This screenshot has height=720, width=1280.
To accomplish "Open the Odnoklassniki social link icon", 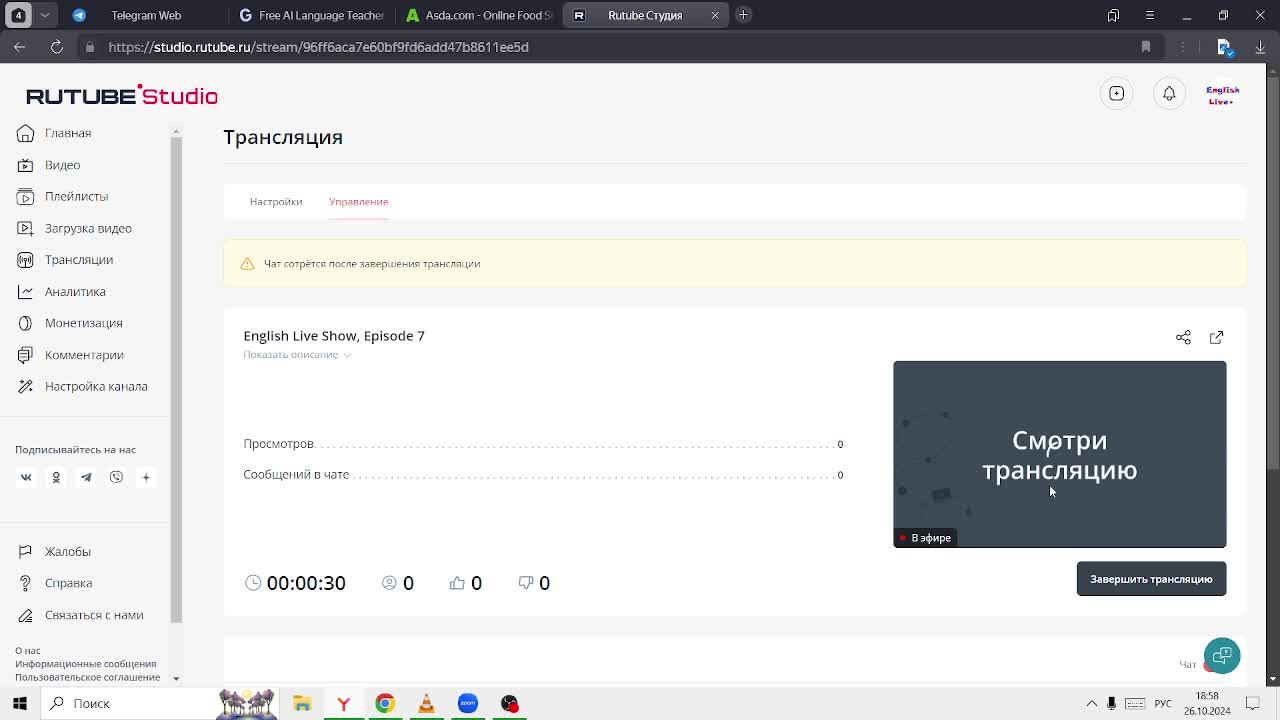I will 56,478.
